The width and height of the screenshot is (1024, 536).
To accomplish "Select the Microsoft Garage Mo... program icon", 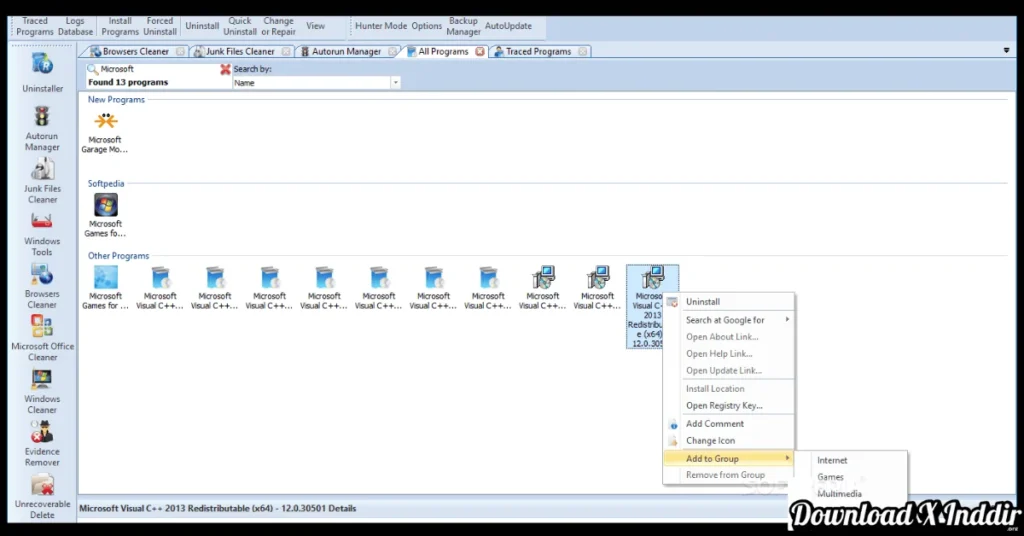I will (105, 133).
